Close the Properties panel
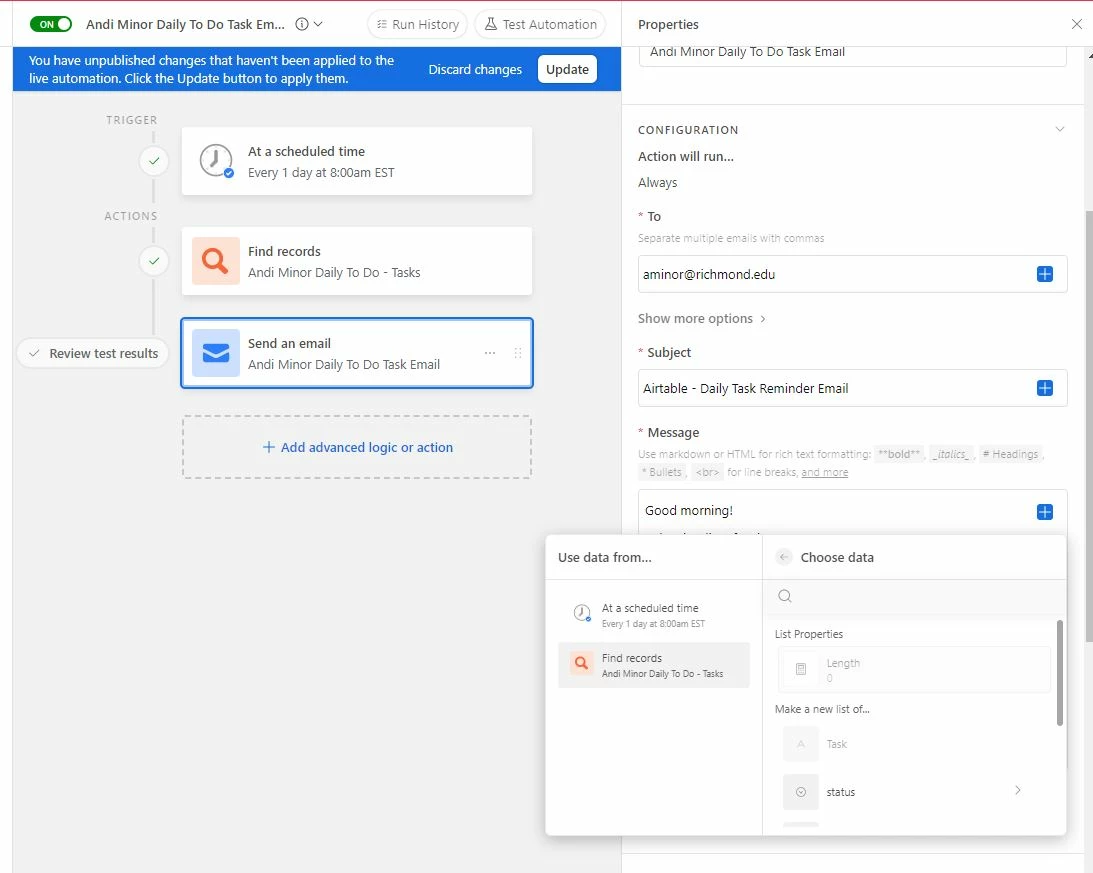Image resolution: width=1093 pixels, height=873 pixels. point(1076,24)
